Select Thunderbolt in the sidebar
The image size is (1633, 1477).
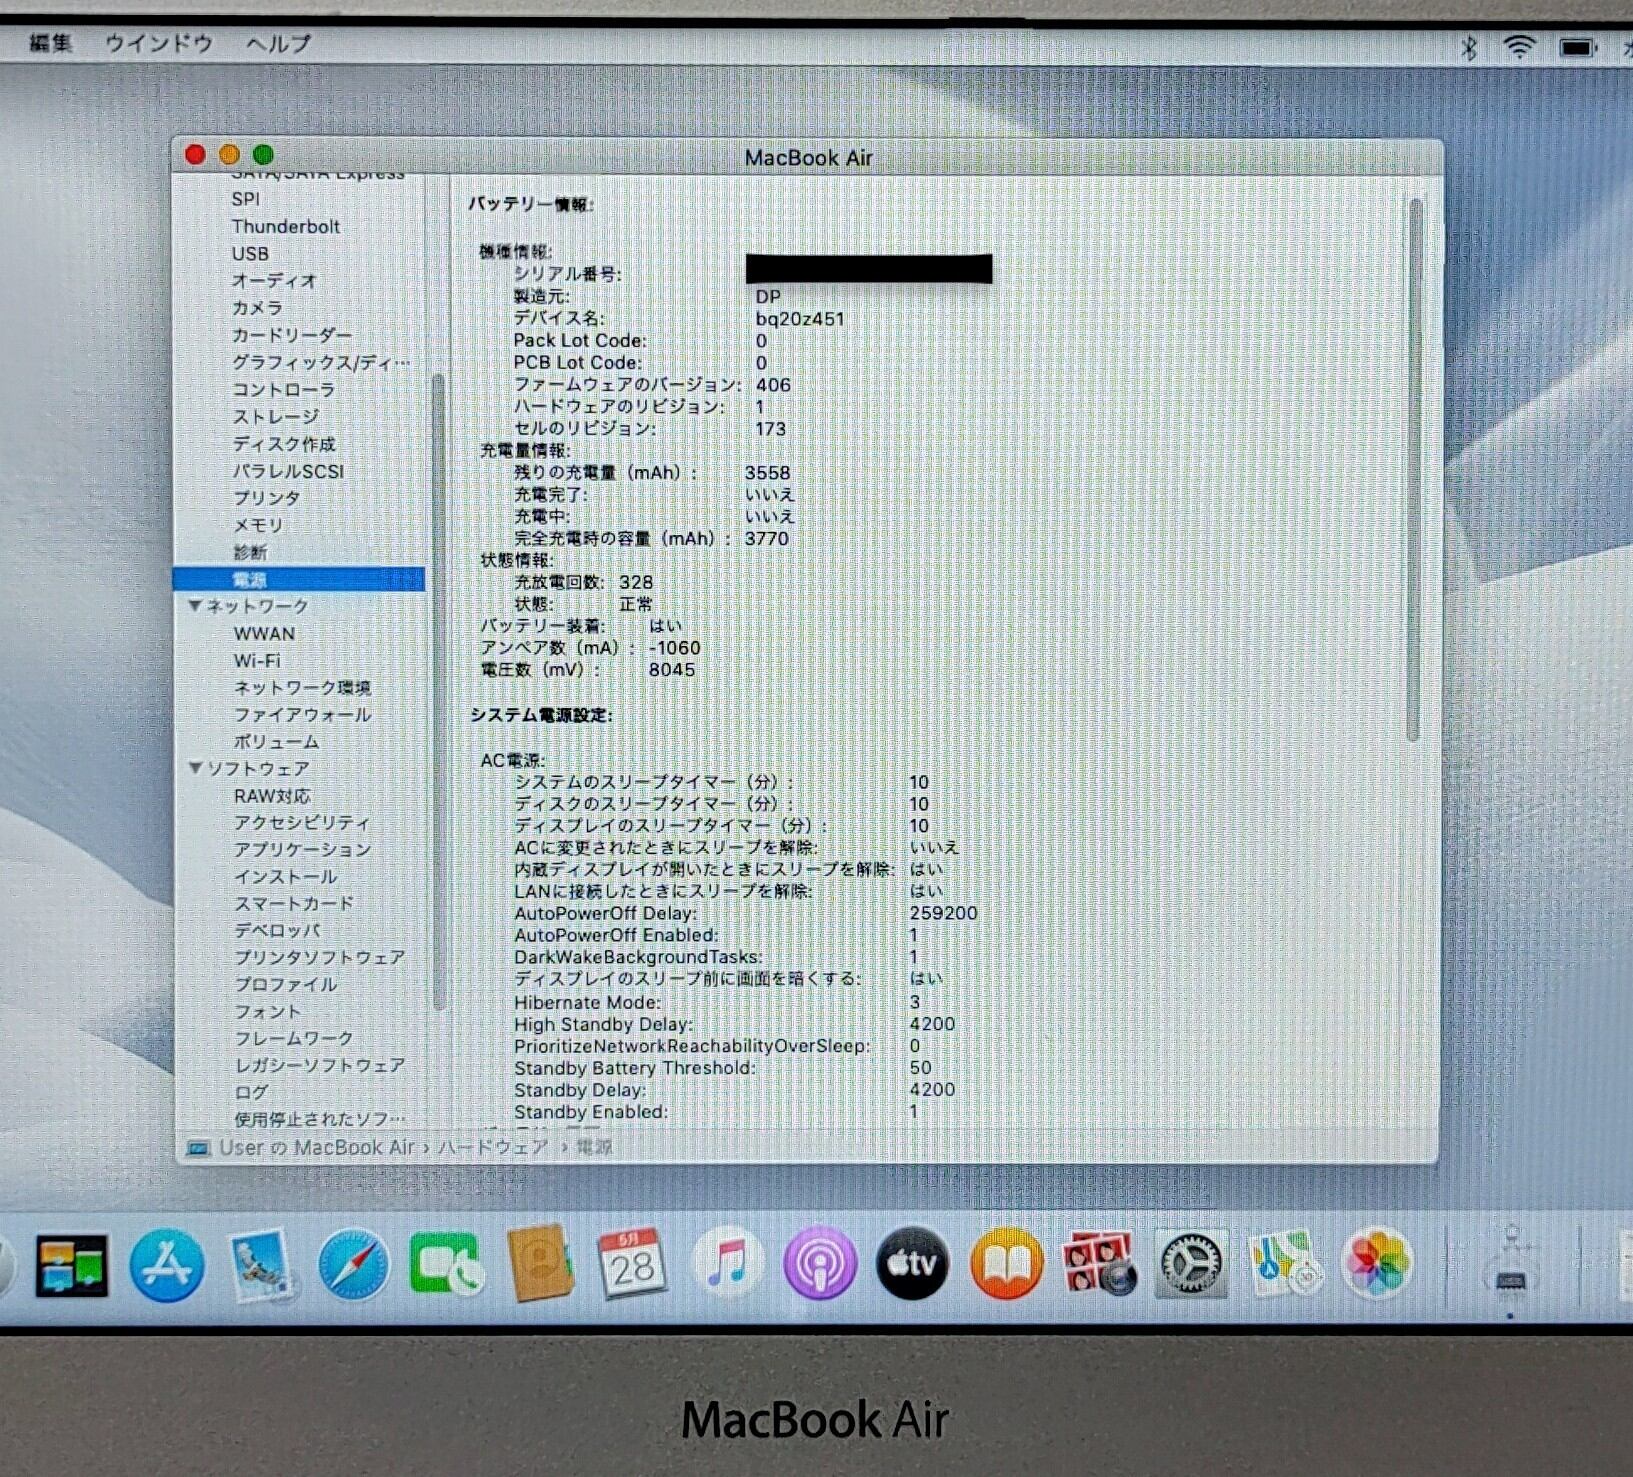click(286, 226)
